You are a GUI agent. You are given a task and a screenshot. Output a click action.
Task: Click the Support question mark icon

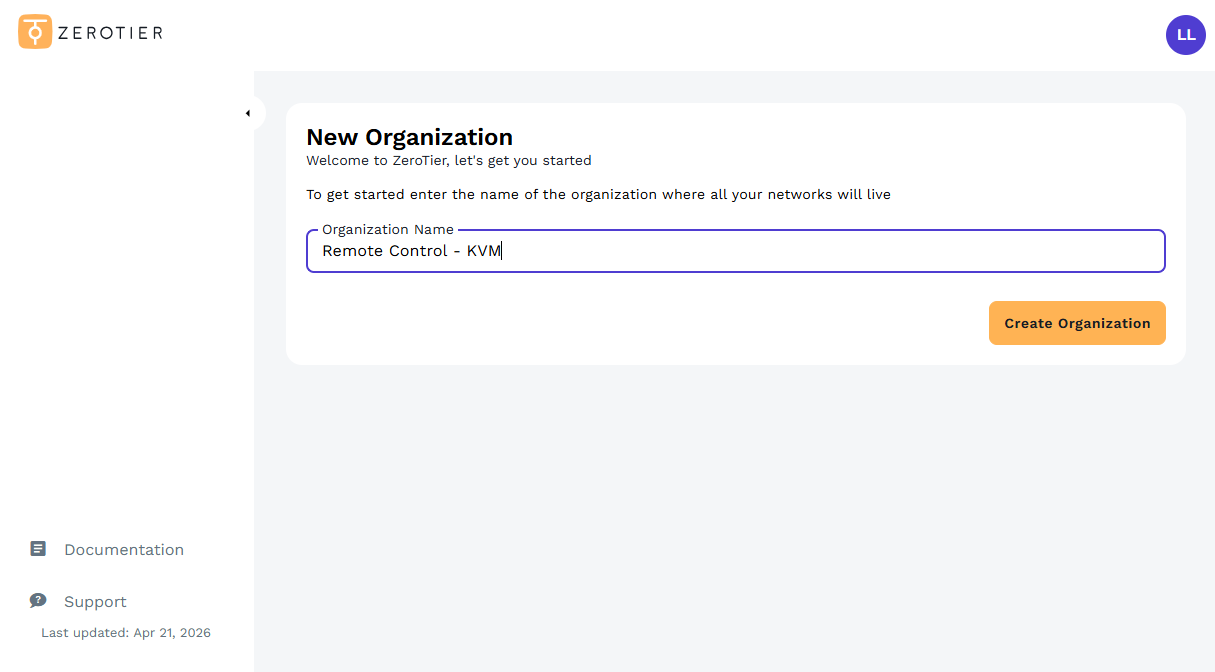tap(38, 600)
